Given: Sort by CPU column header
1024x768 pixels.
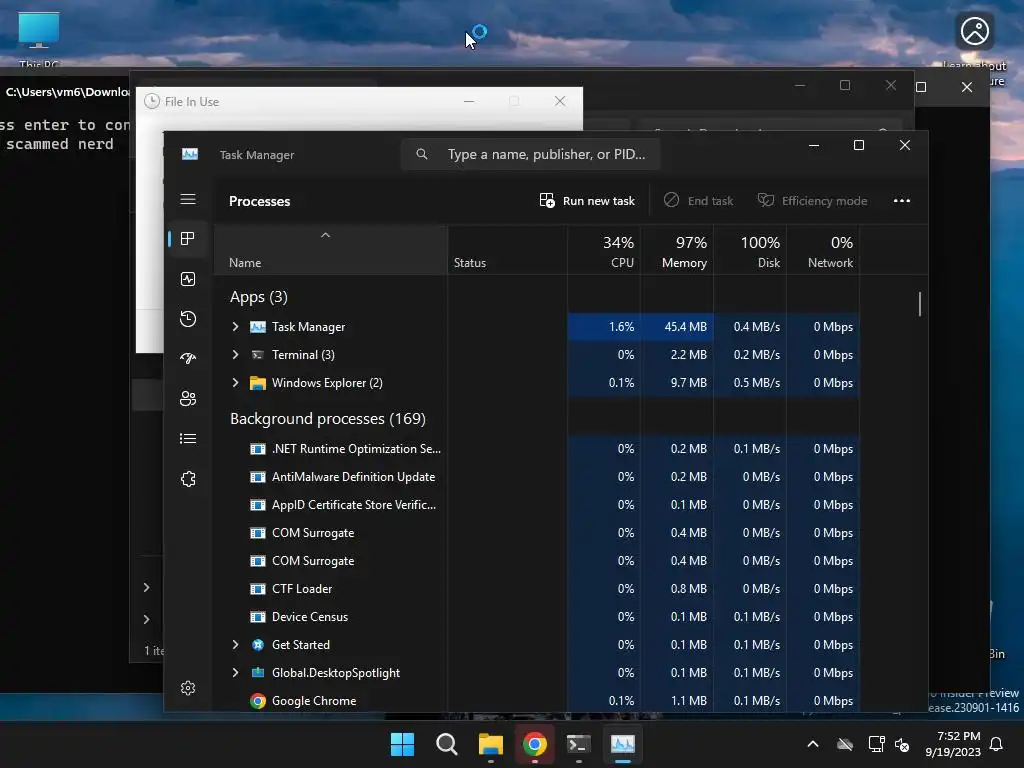Looking at the screenshot, I should coord(604,251).
